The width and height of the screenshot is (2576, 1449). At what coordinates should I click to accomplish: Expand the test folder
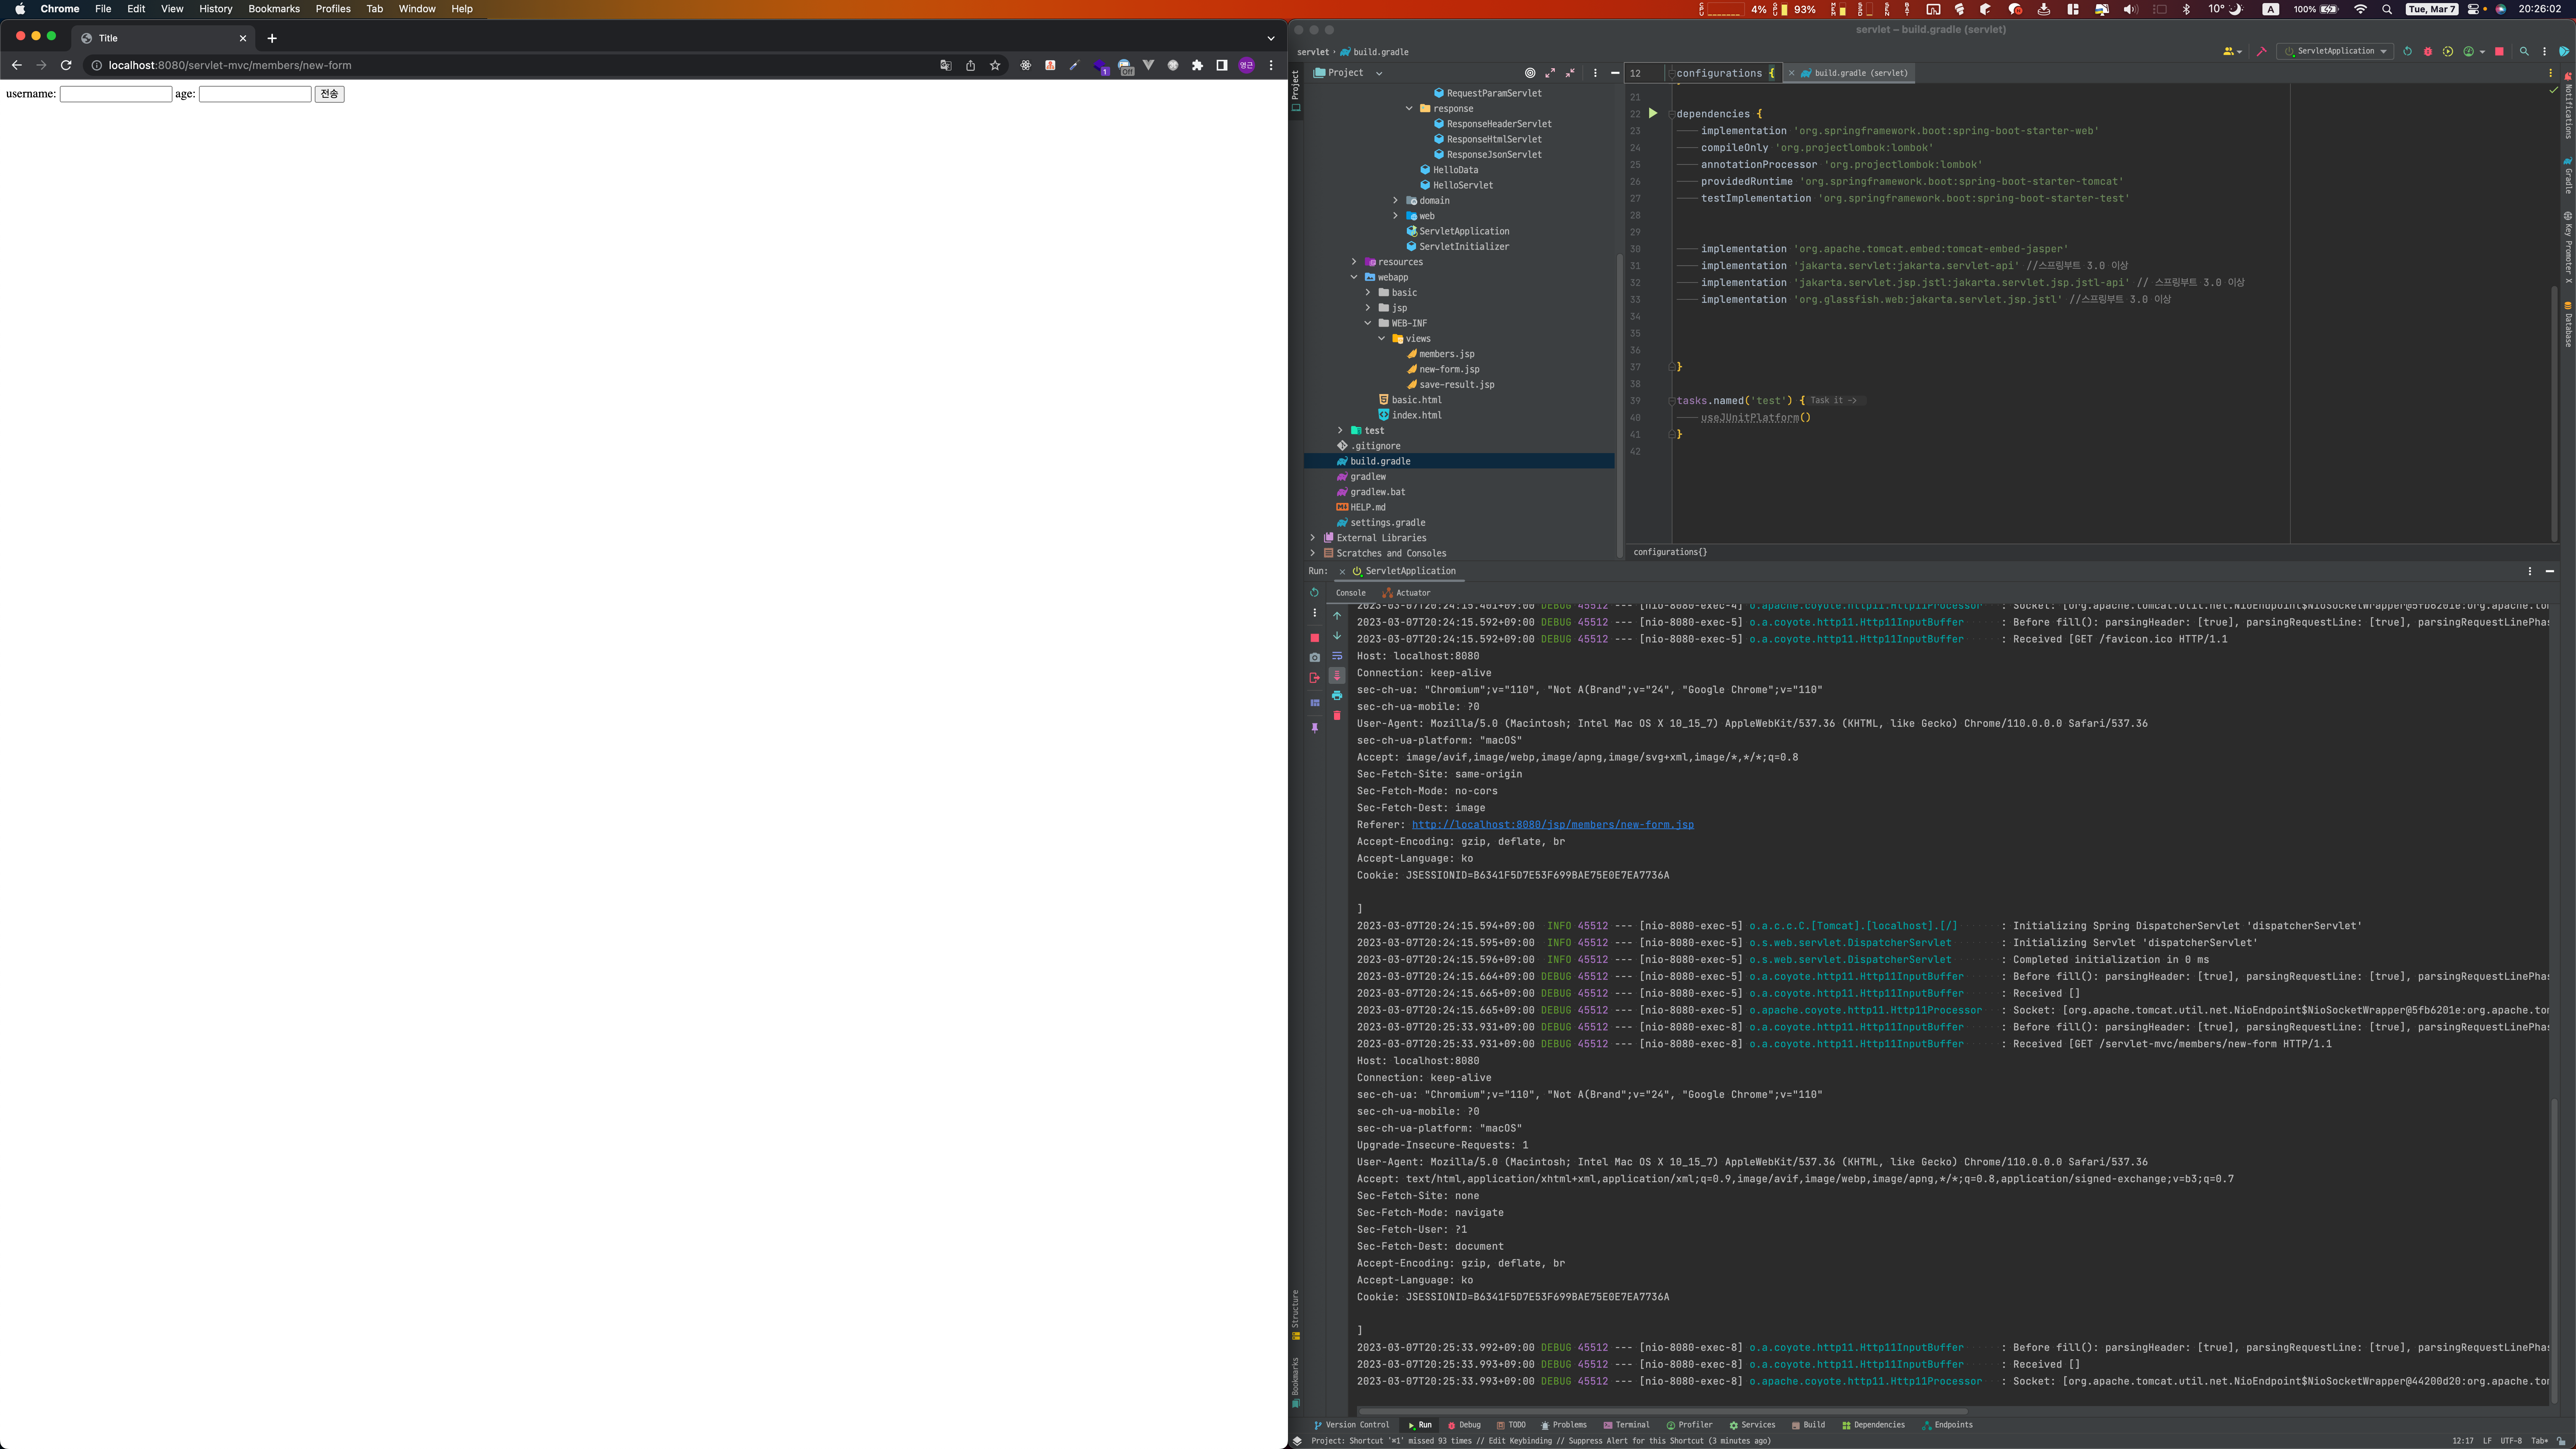(x=1340, y=431)
